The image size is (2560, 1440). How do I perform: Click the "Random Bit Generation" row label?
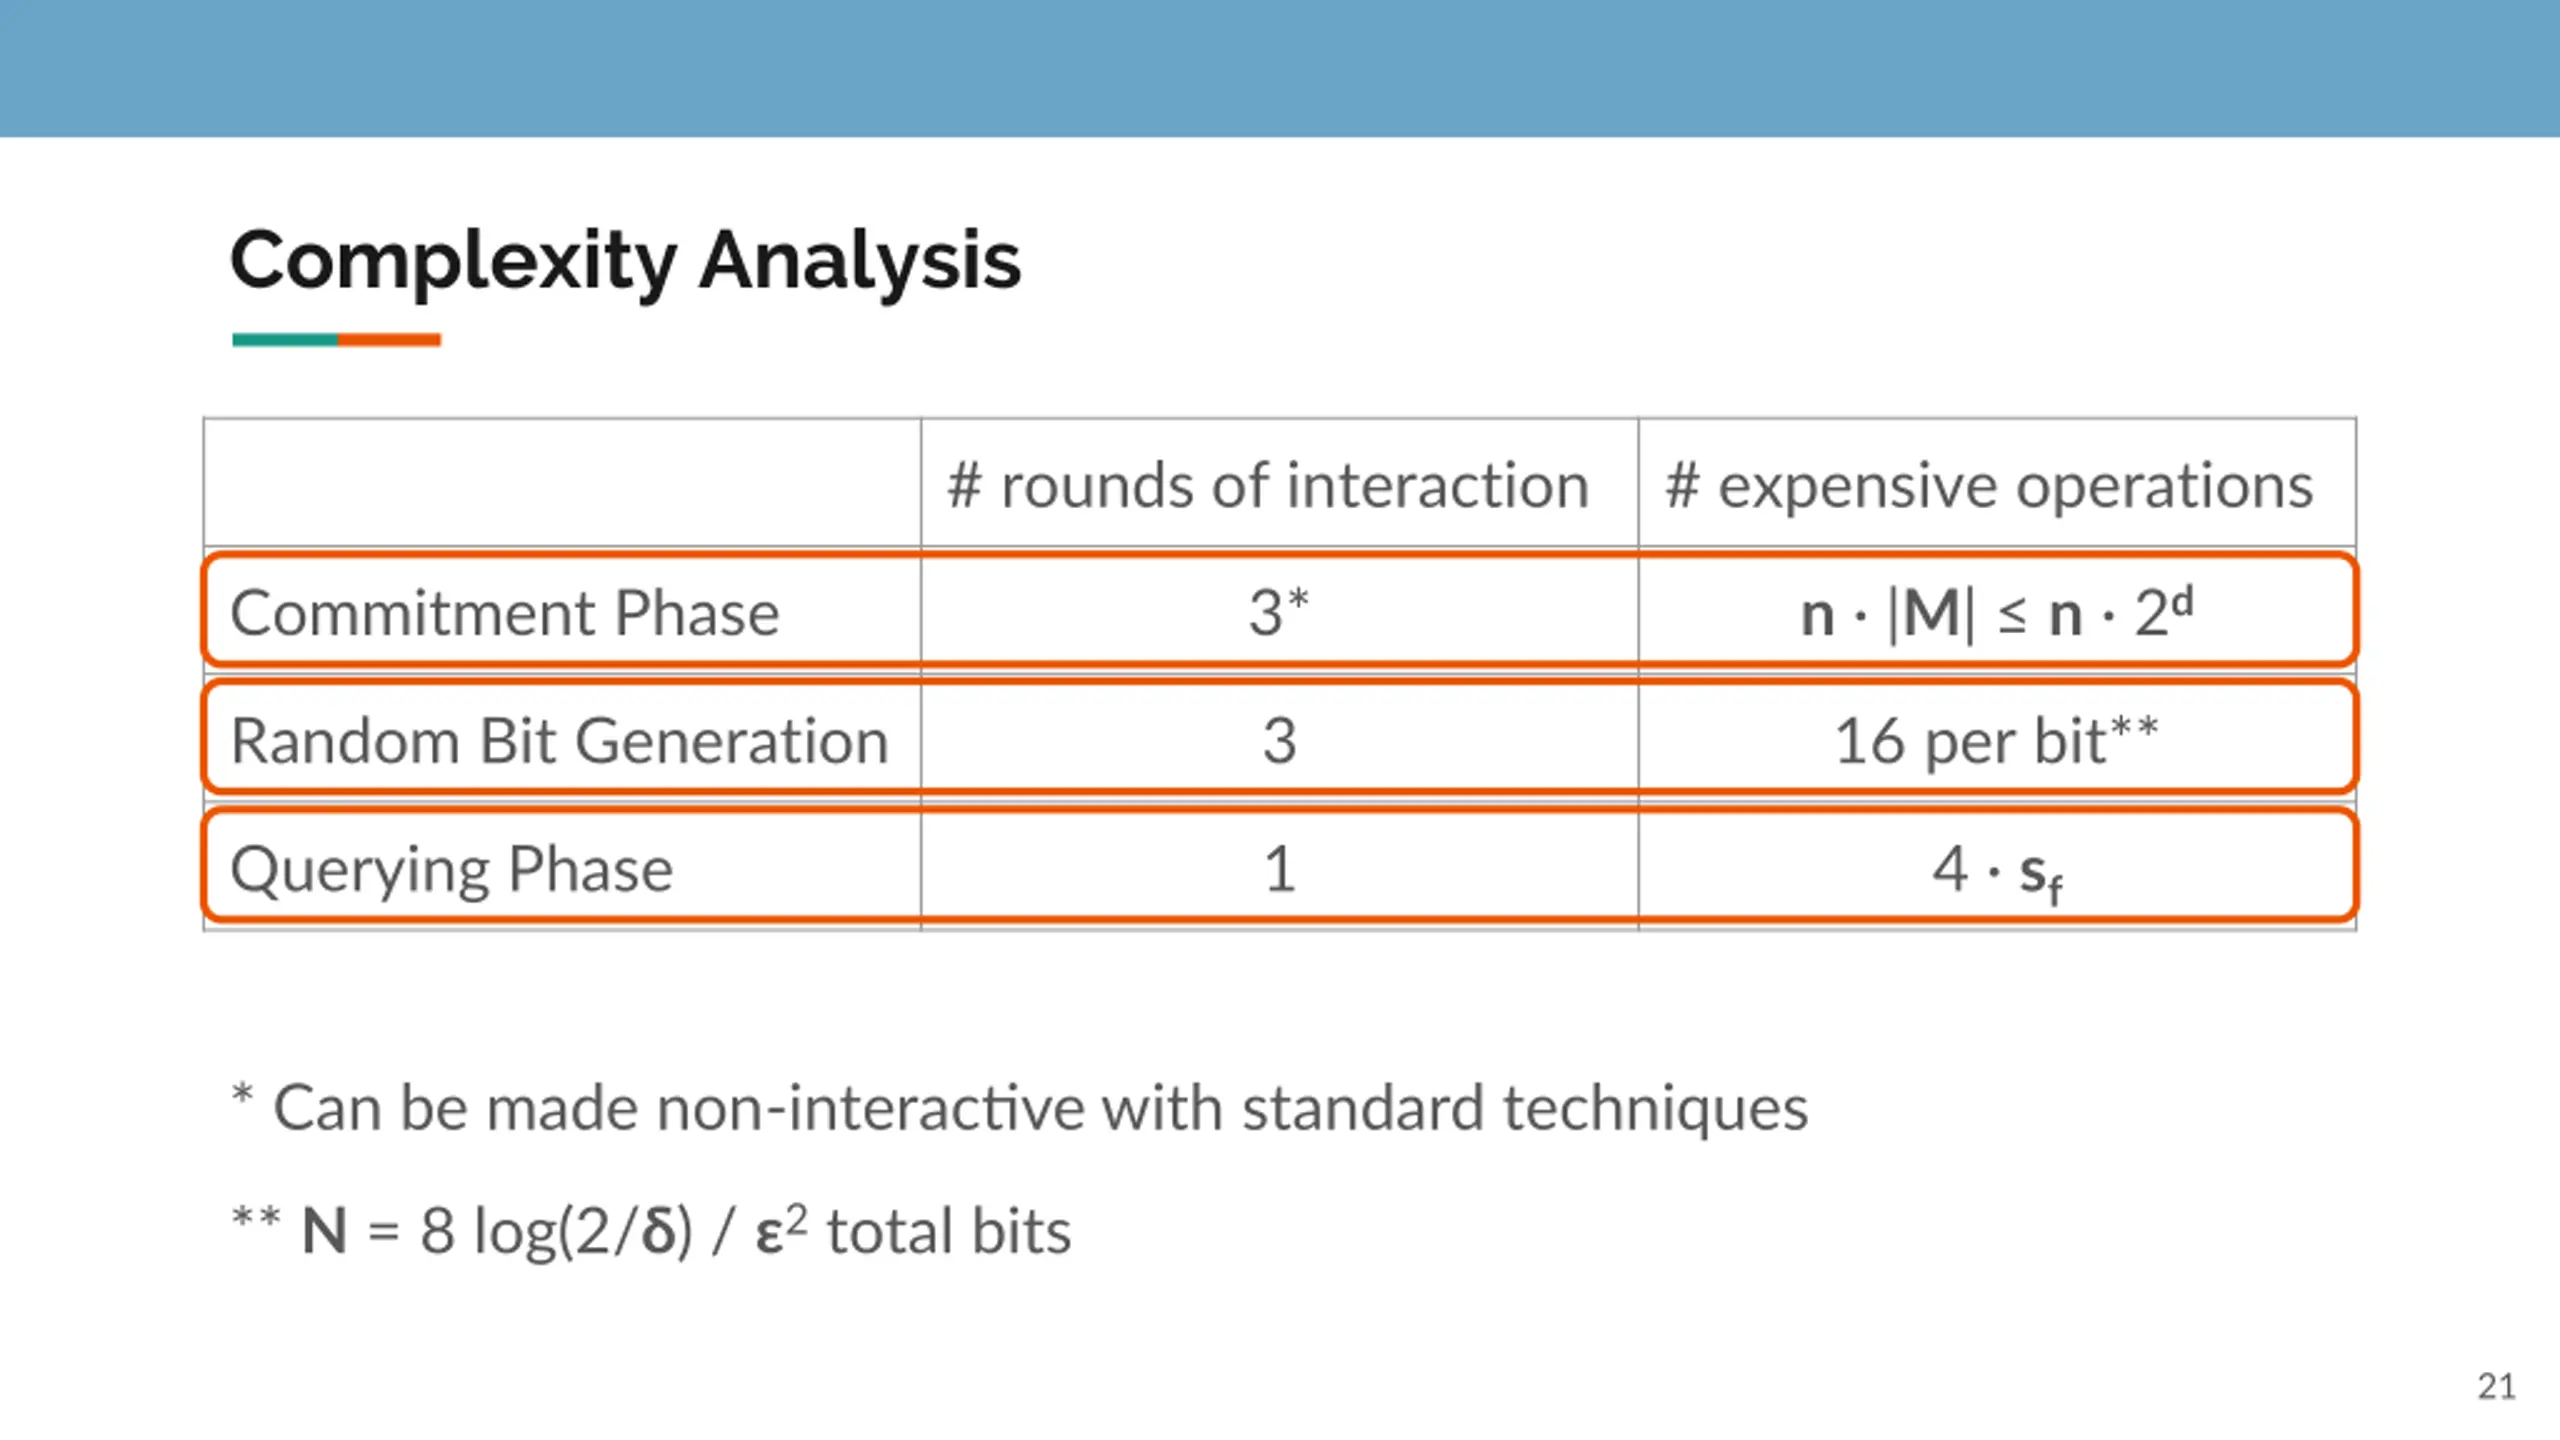[559, 741]
